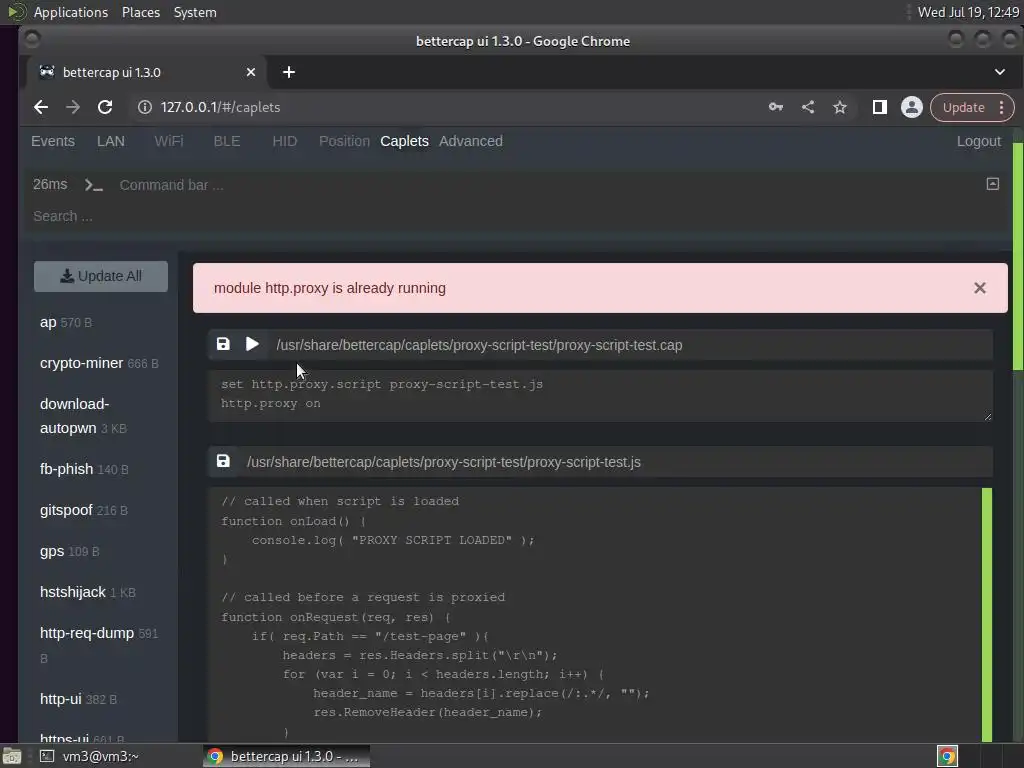Viewport: 1024px width, 768px height.
Task: Select the crypto-miner caplet
Action: (99, 363)
